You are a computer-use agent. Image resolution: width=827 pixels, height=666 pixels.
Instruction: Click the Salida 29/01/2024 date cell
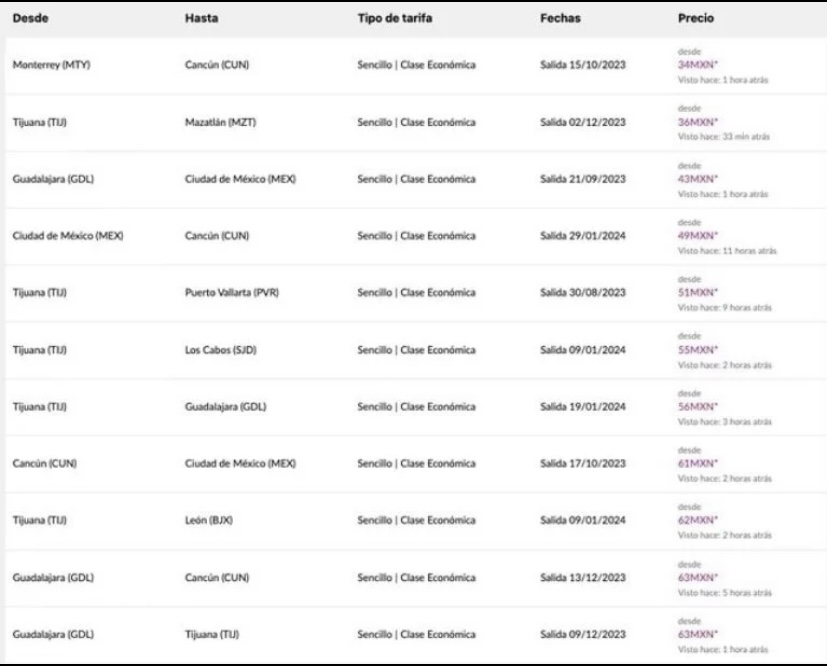(x=583, y=236)
